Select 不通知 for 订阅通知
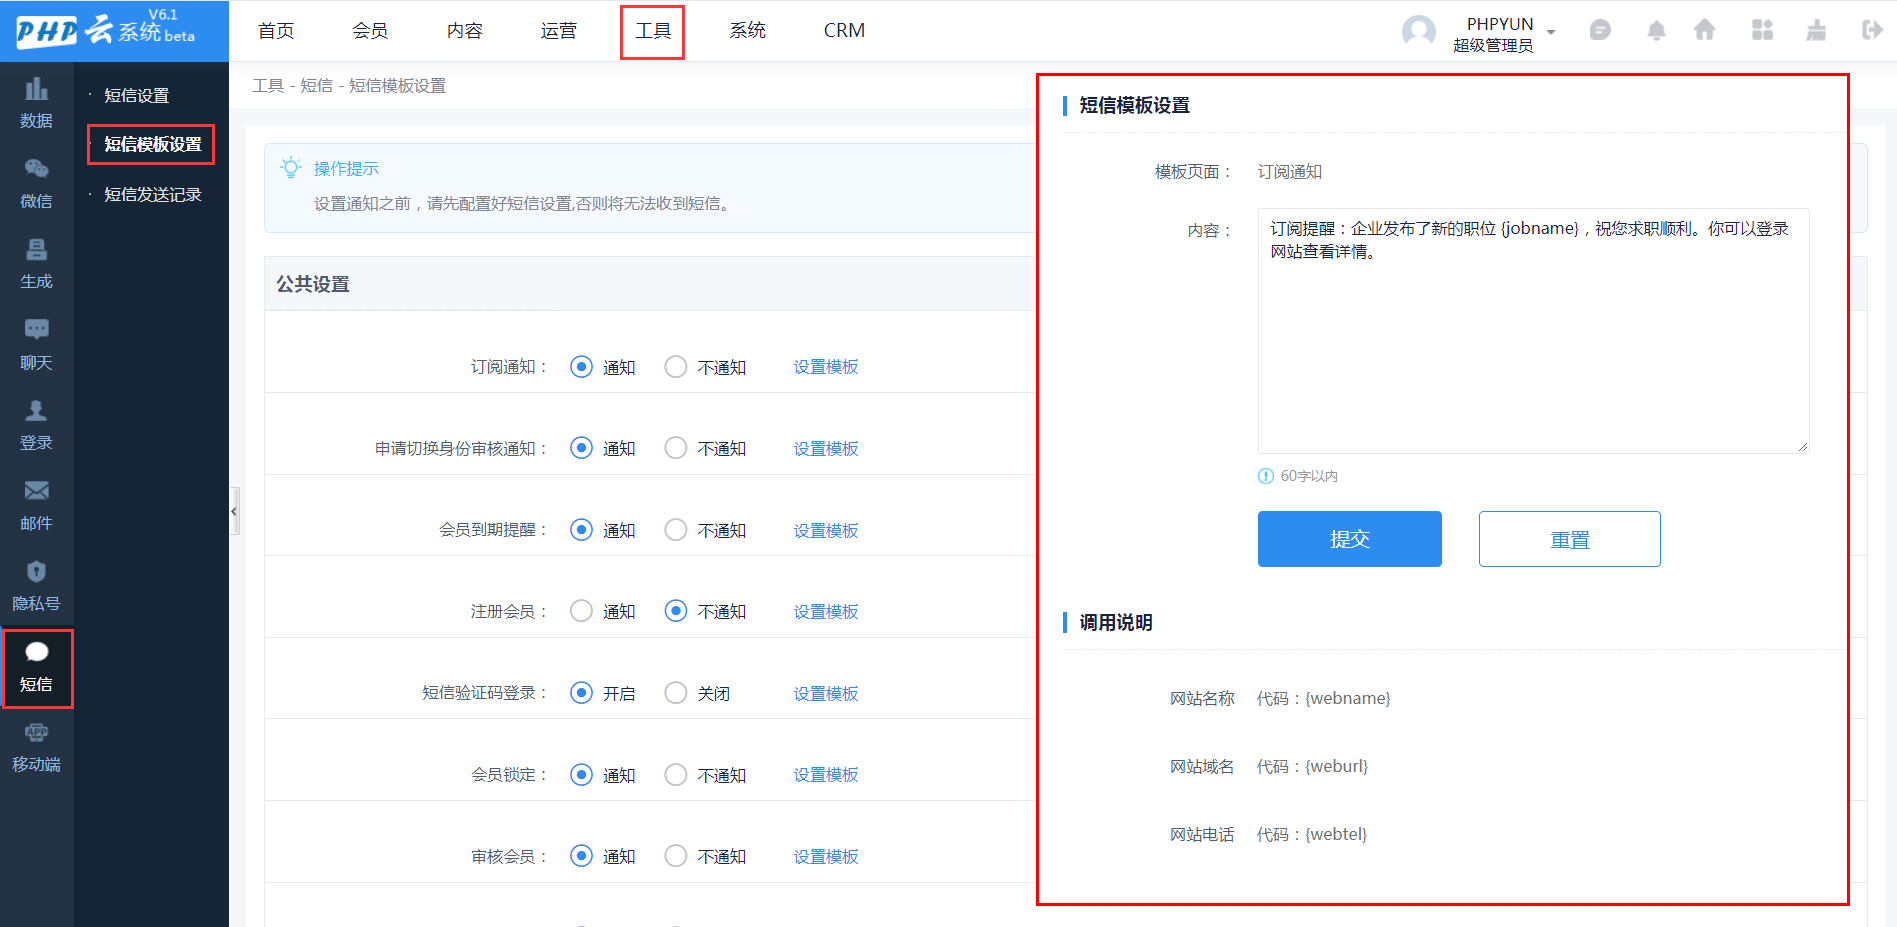This screenshot has width=1897, height=927. click(676, 367)
